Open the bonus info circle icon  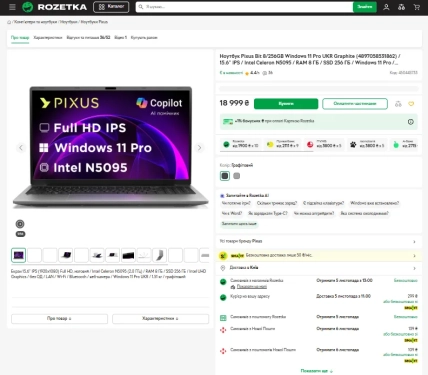[411, 122]
